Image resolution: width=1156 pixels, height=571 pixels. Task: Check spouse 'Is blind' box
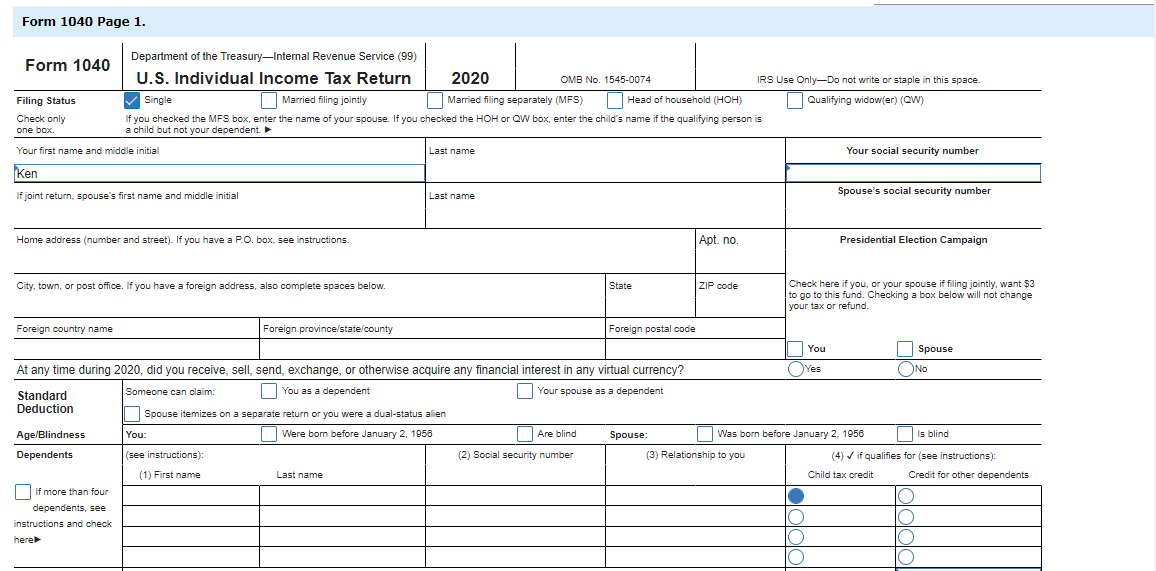(x=905, y=434)
